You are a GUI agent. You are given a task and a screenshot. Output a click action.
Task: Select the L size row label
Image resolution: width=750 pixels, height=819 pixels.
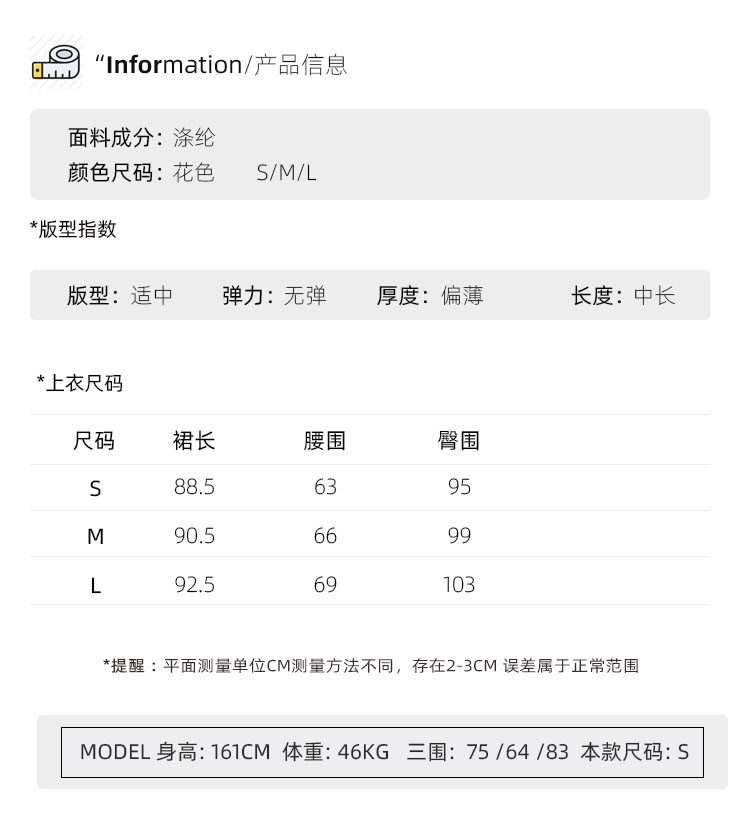pyautogui.click(x=95, y=585)
